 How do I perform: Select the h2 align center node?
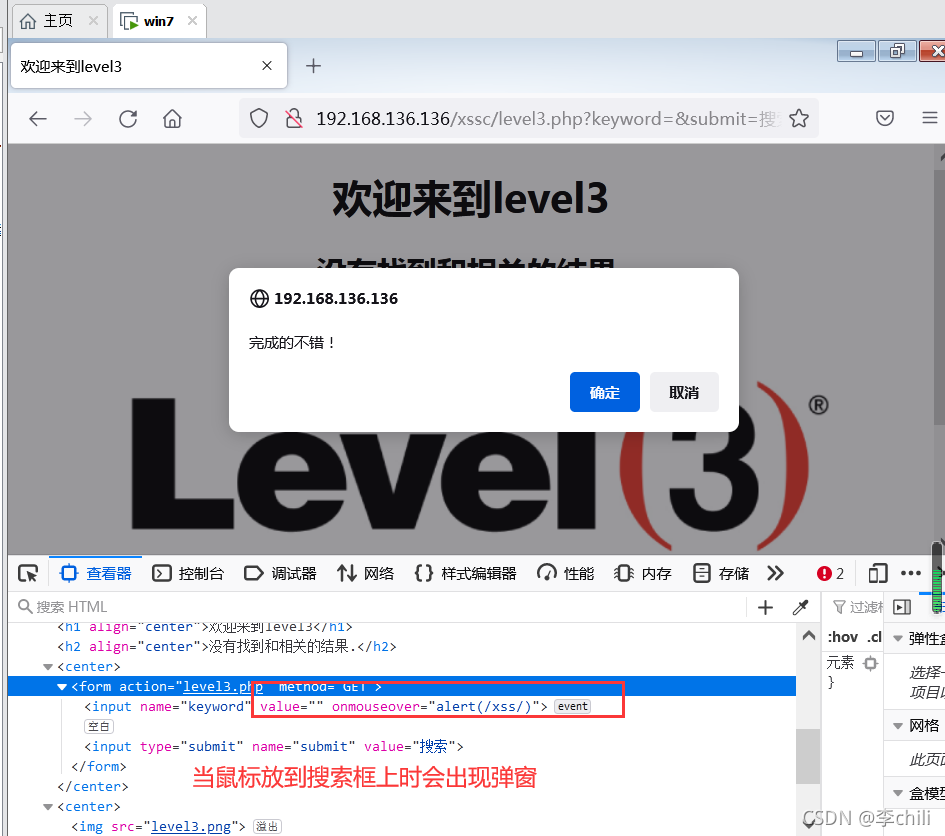227,647
